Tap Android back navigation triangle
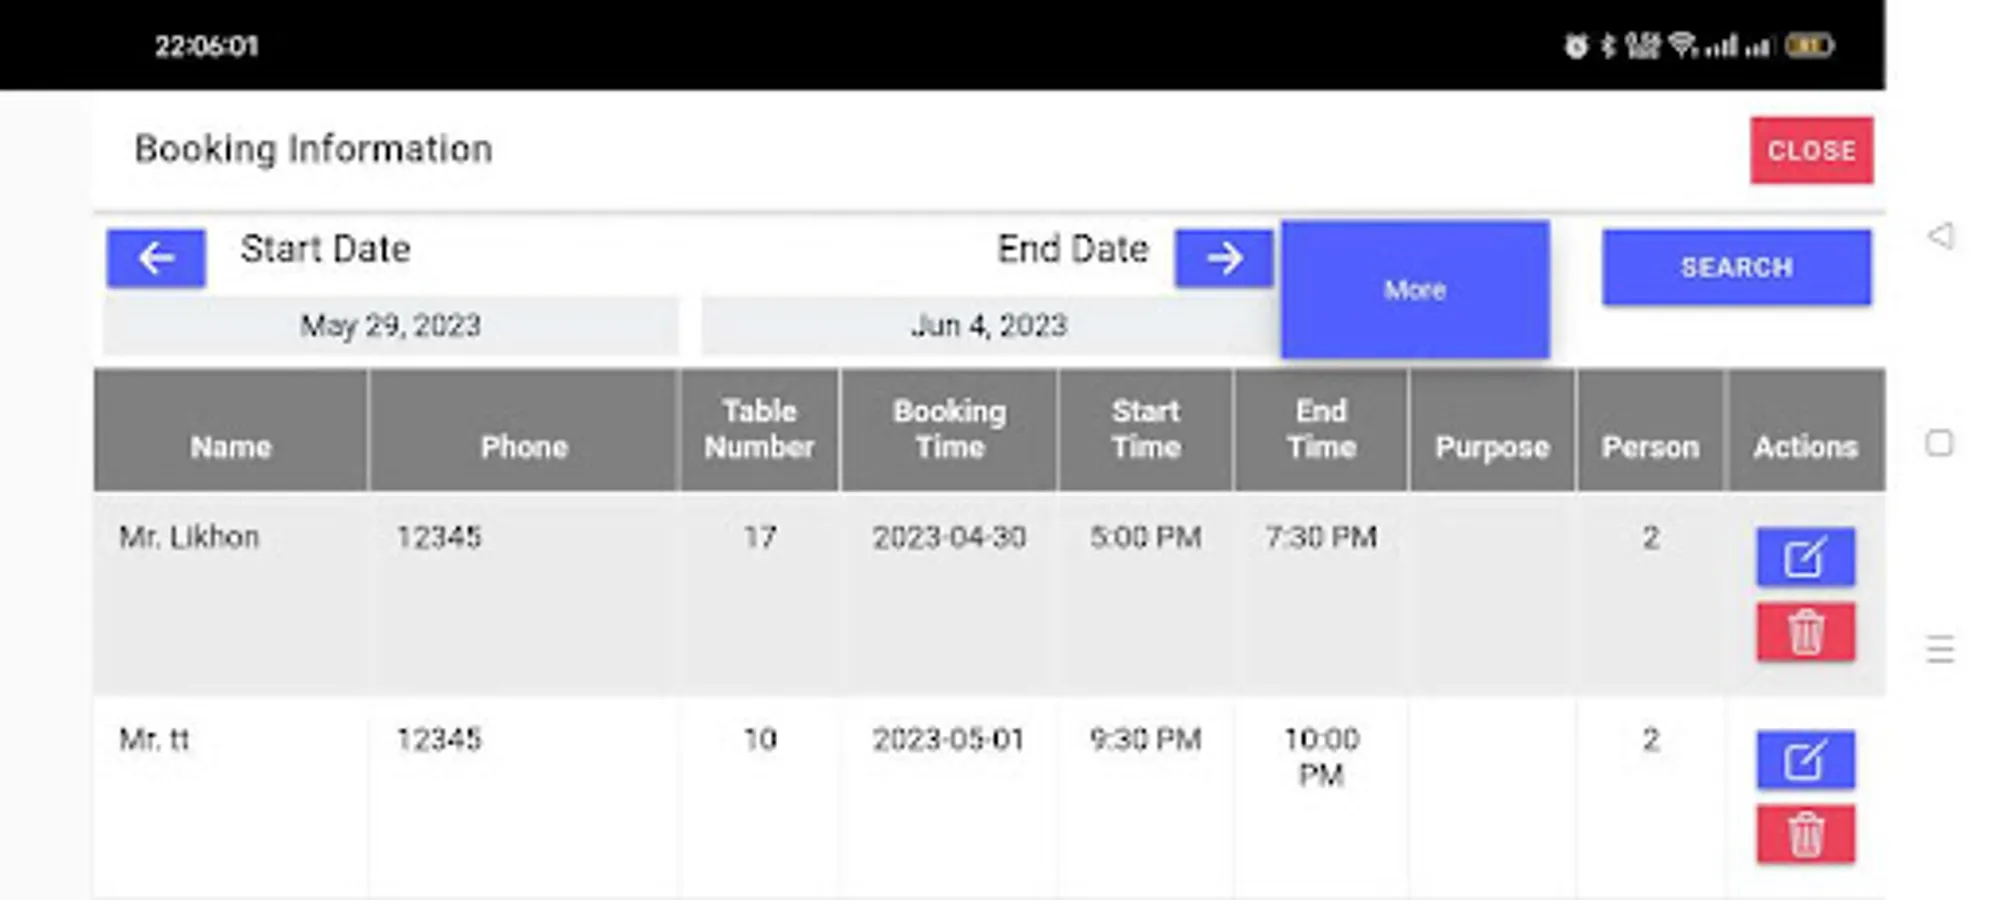Image resolution: width=1995 pixels, height=900 pixels. pos(1940,236)
